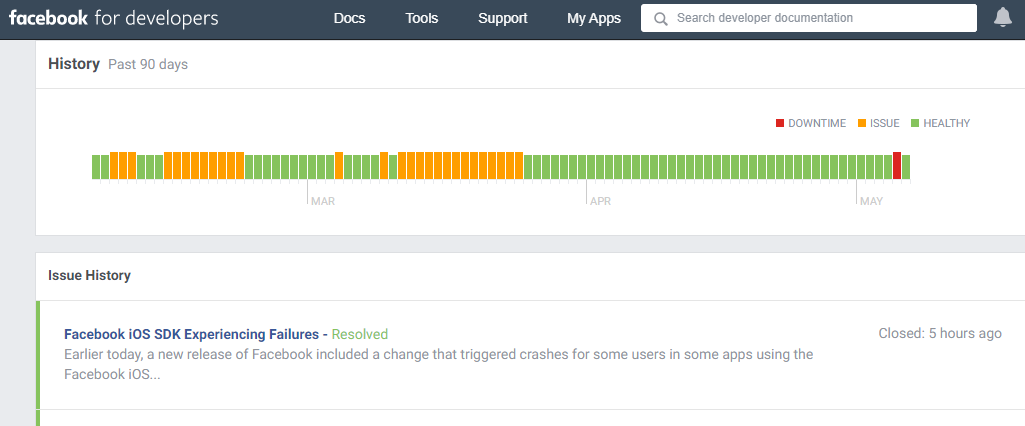Click the MAY month marker label
This screenshot has height=426, width=1025.
point(871,201)
